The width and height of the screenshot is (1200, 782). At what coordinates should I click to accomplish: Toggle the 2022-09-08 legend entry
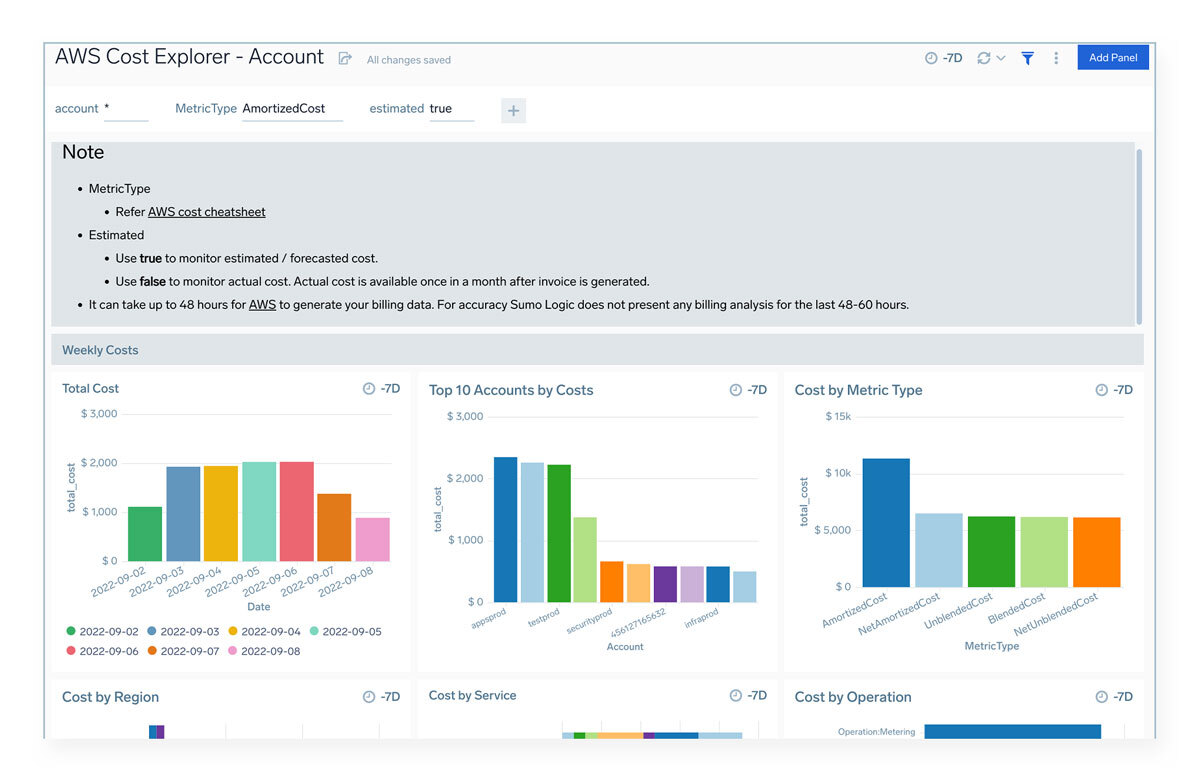tap(264, 651)
